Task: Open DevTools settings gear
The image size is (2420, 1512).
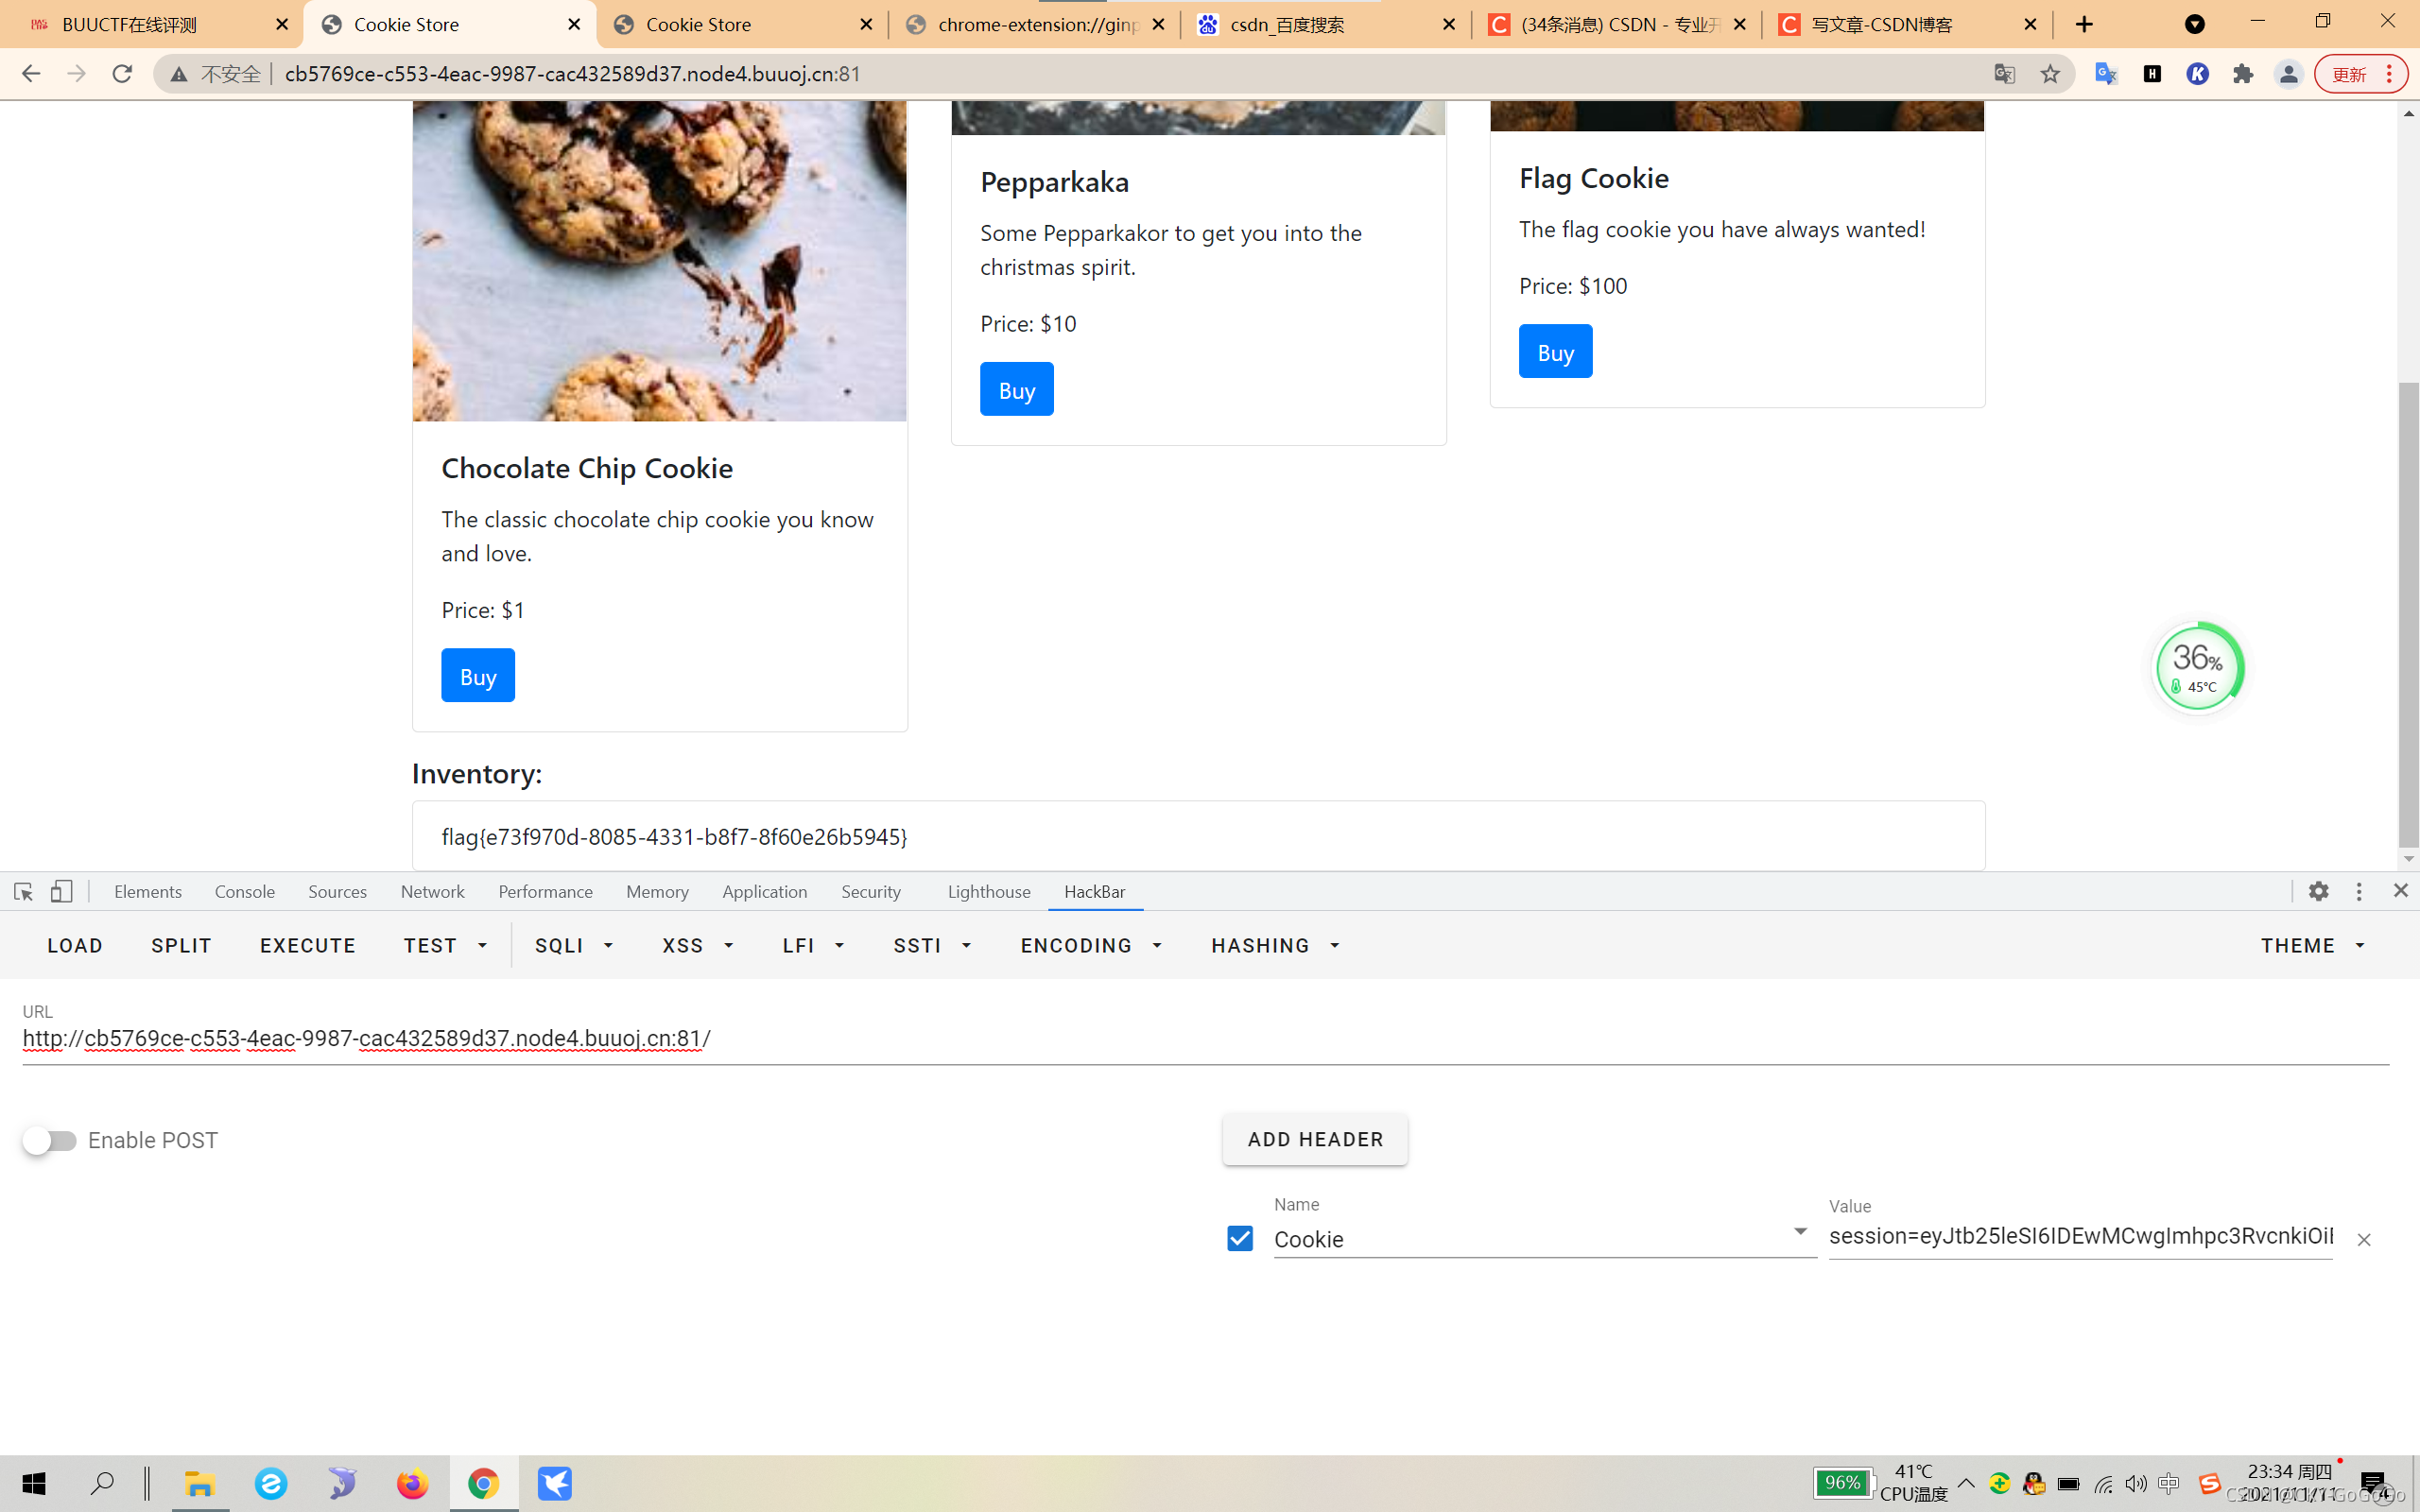Action: point(2318,891)
